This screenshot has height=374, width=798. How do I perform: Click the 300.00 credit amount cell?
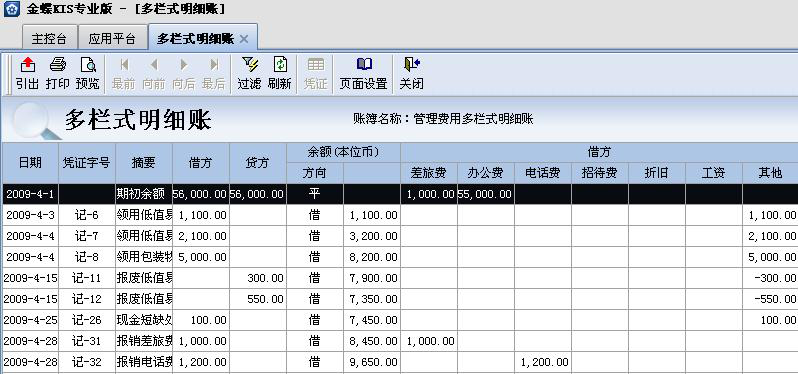[258, 278]
